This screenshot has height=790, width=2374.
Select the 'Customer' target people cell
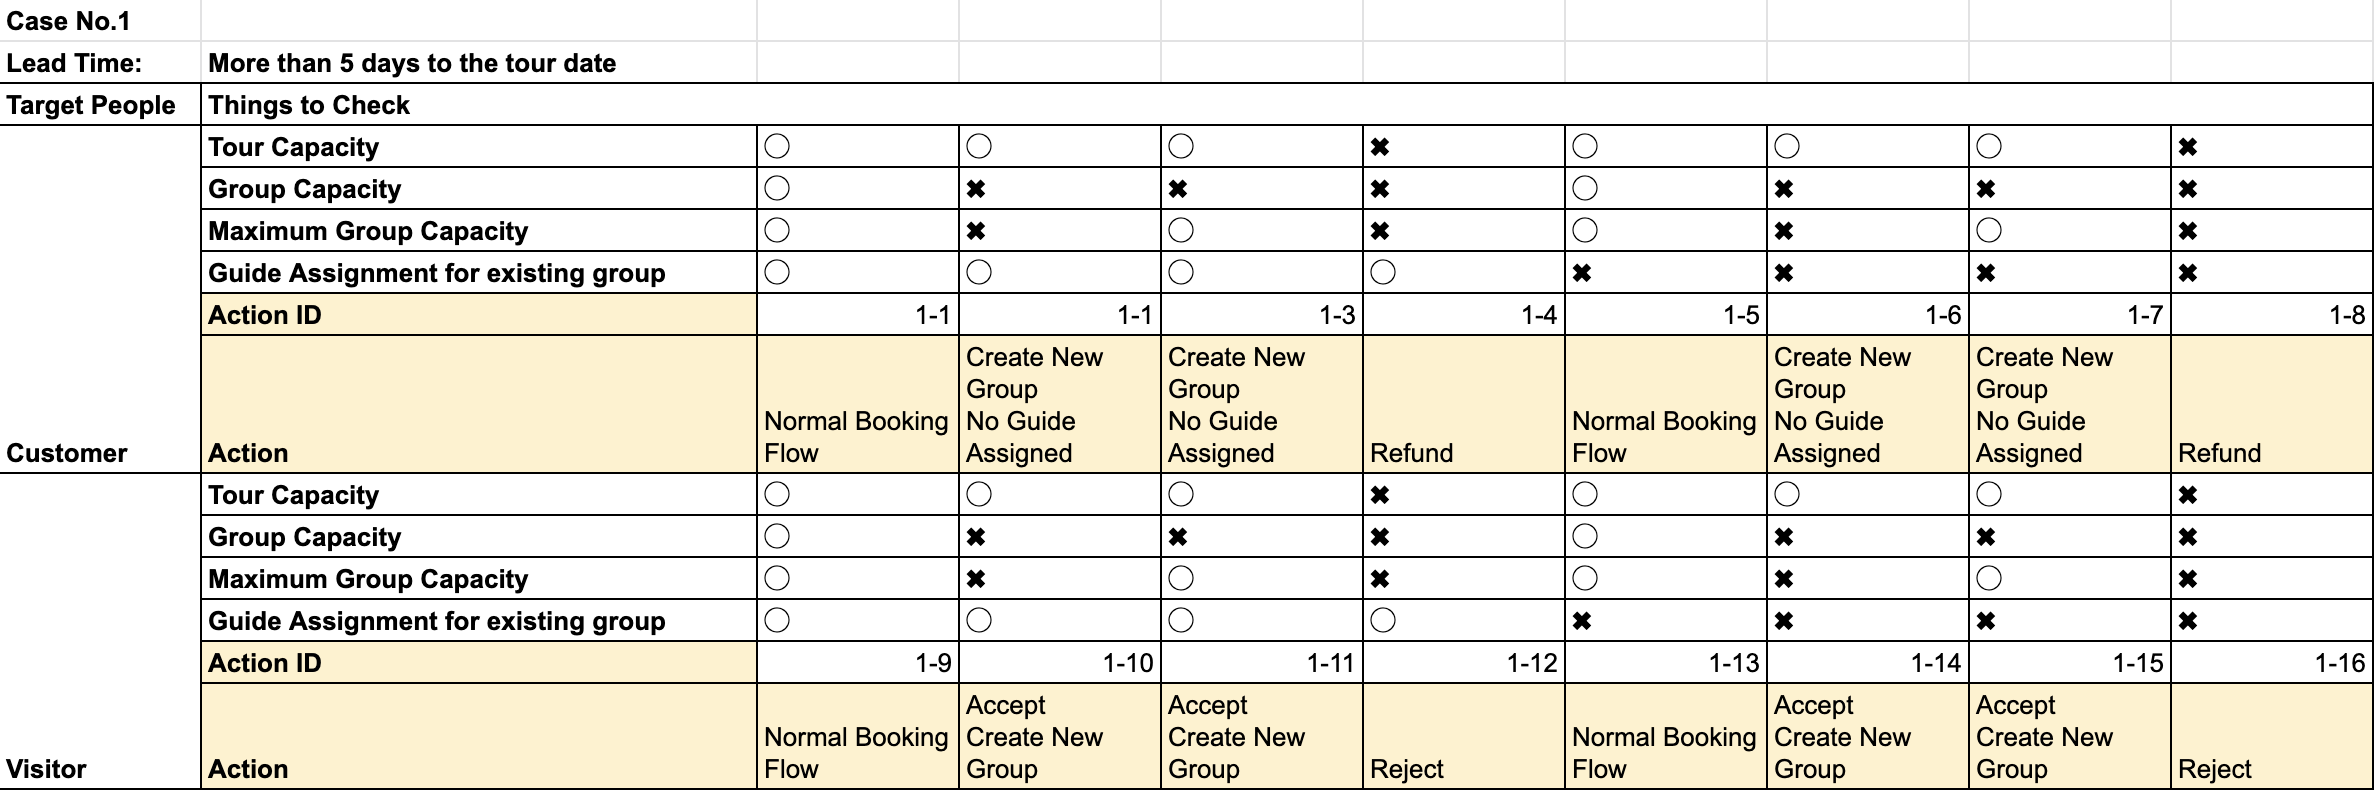pyautogui.click(x=67, y=453)
